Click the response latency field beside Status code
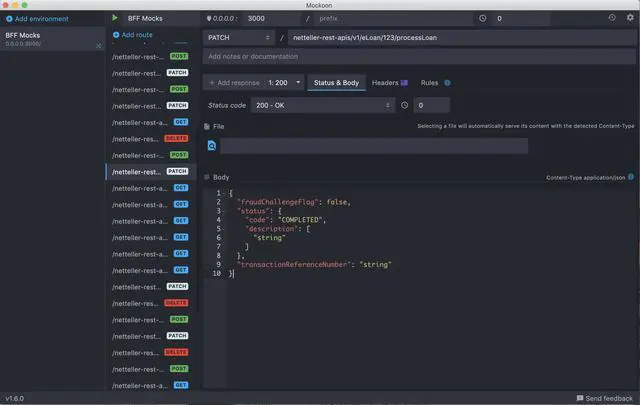Image resolution: width=640 pixels, height=405 pixels. click(x=431, y=105)
